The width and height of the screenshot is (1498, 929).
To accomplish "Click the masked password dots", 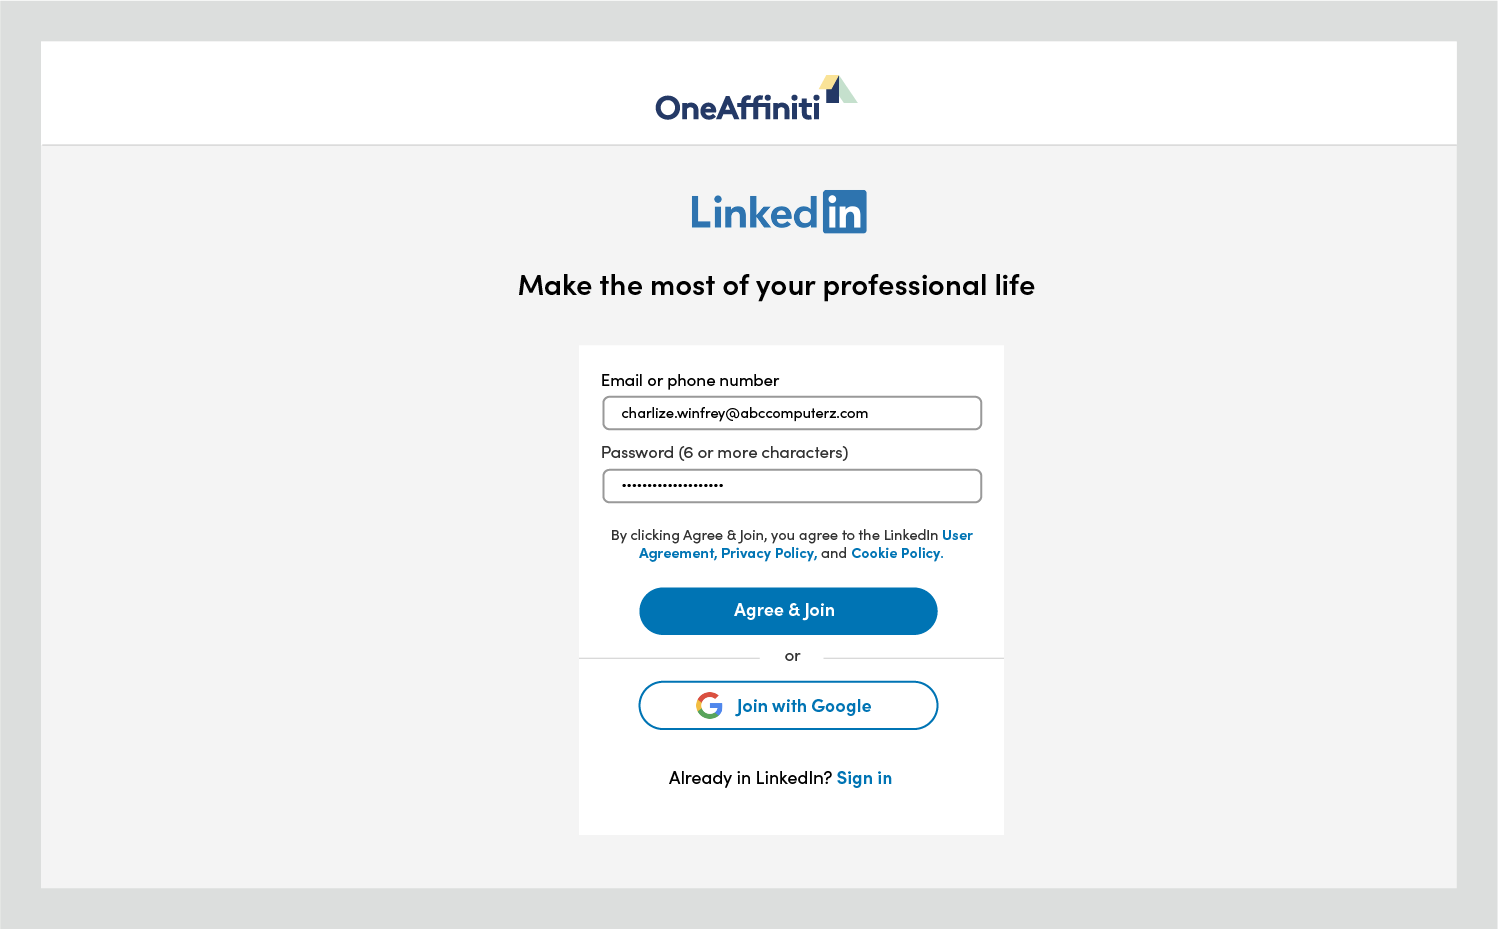I will 672,486.
